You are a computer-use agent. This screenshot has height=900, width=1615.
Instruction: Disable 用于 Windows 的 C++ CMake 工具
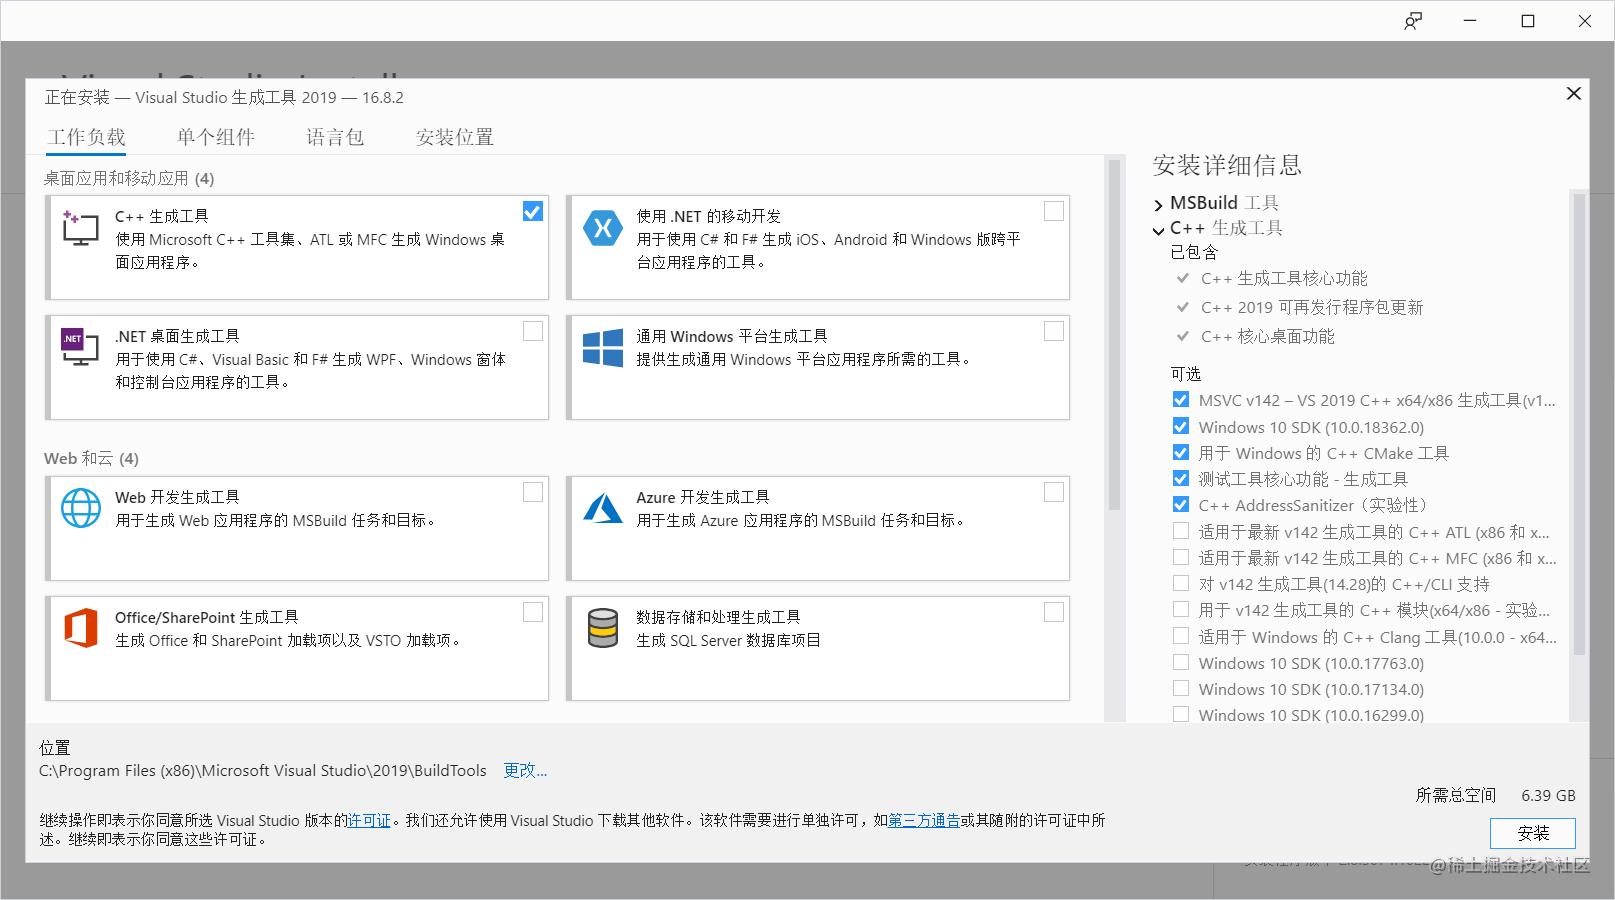click(1181, 453)
